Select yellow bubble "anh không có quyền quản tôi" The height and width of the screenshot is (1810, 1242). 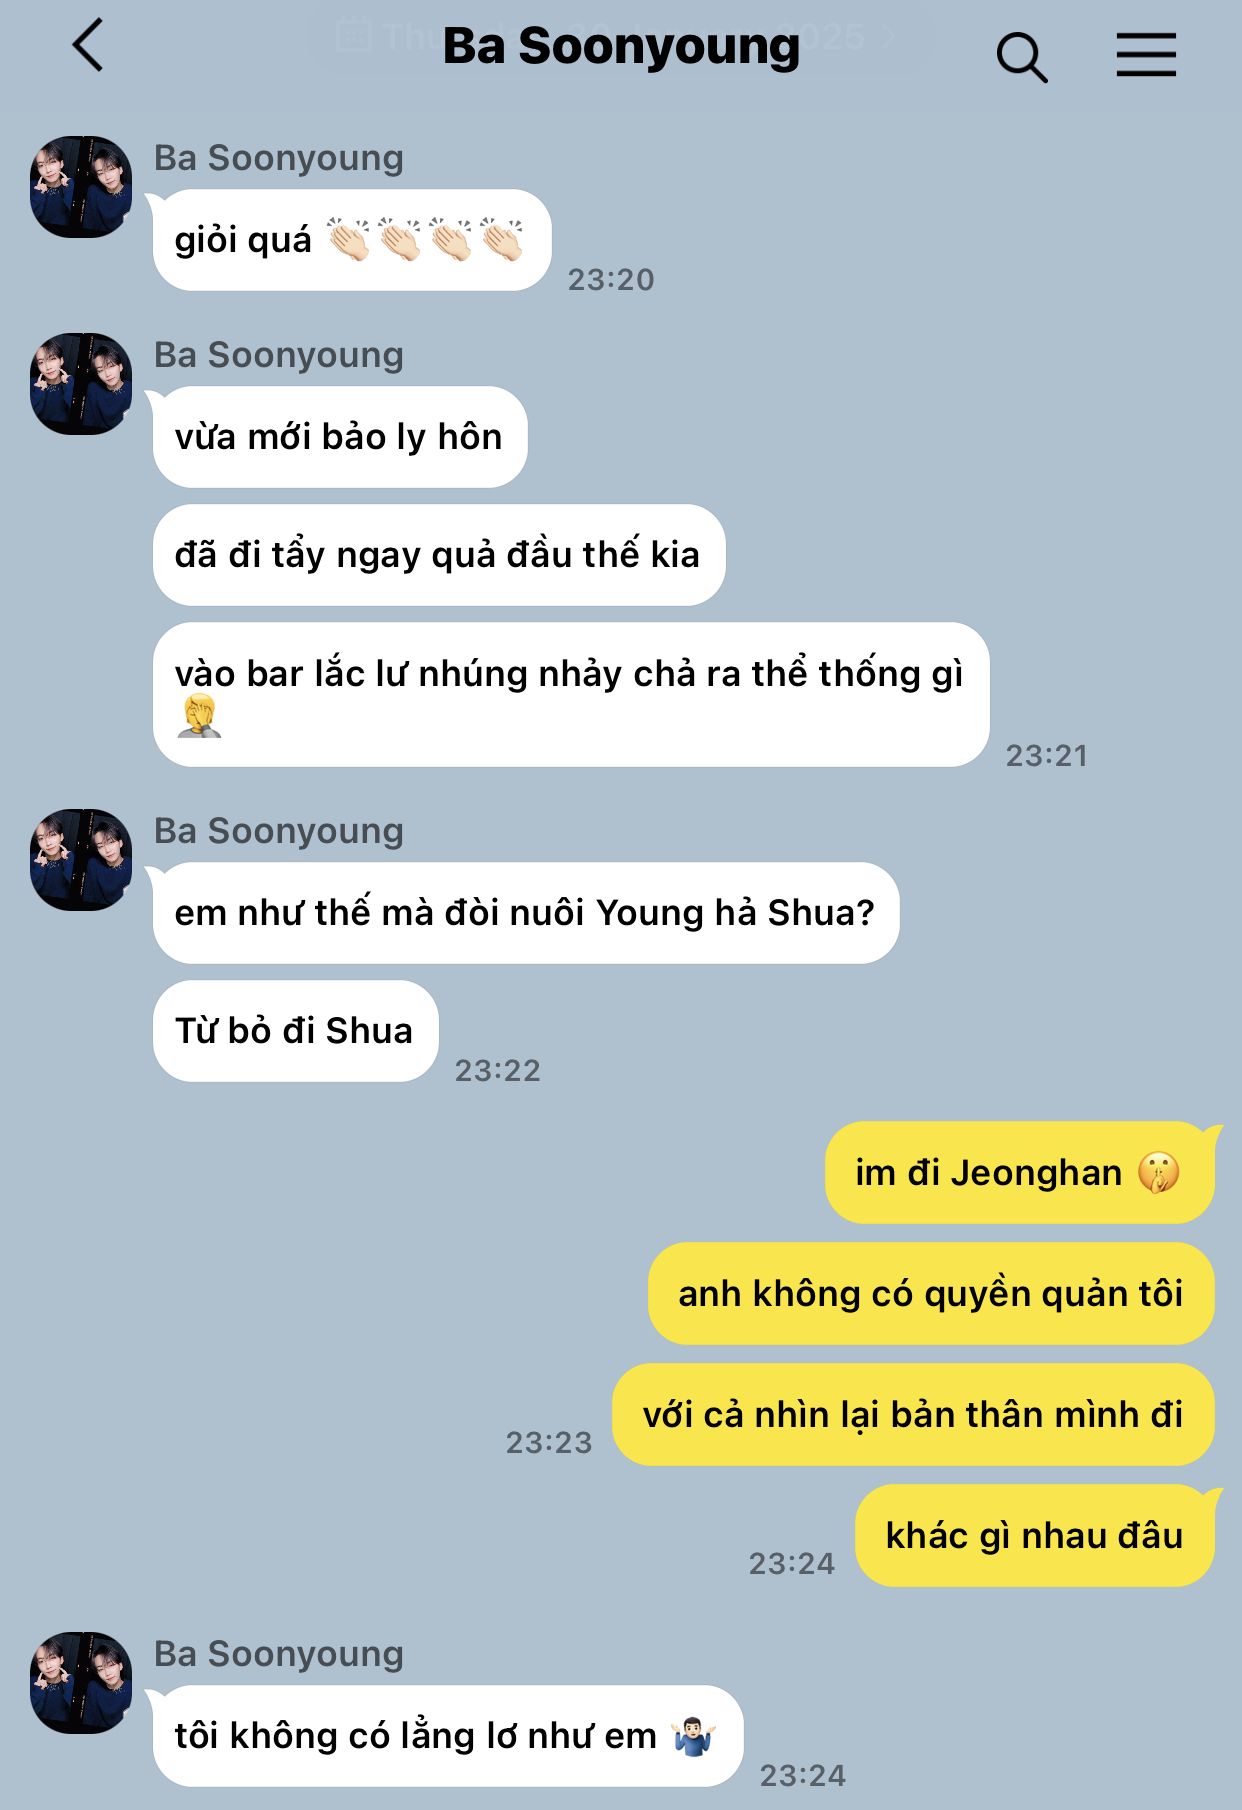pyautogui.click(x=931, y=1293)
